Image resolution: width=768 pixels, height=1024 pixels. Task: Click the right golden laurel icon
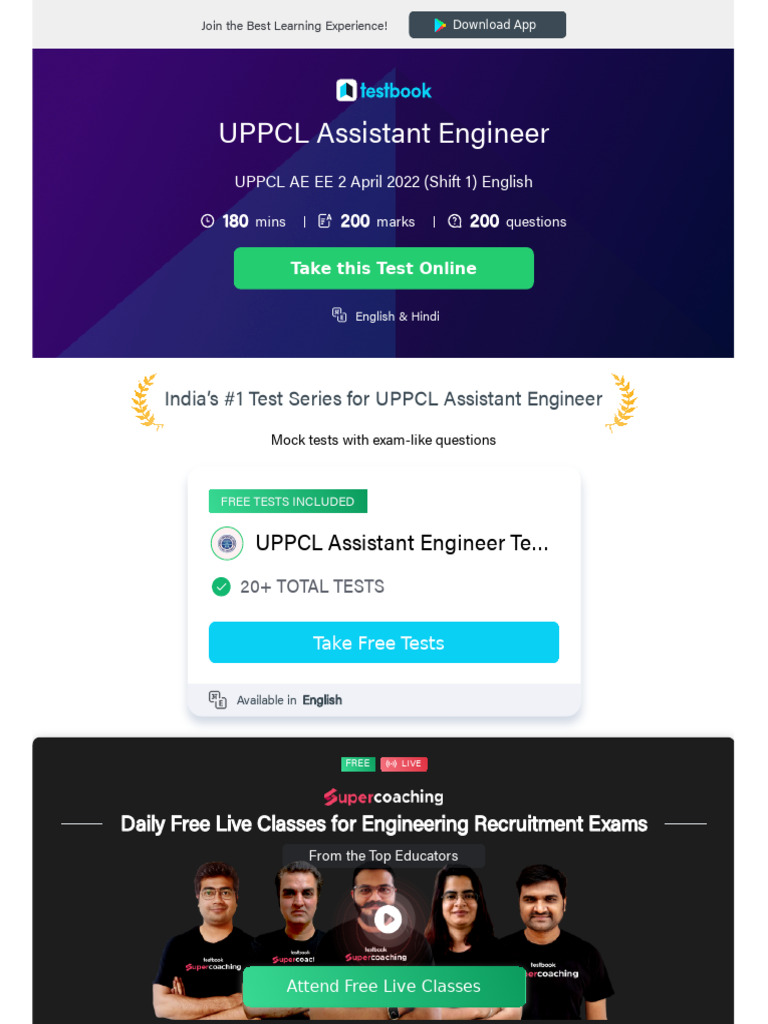pyautogui.click(x=622, y=402)
